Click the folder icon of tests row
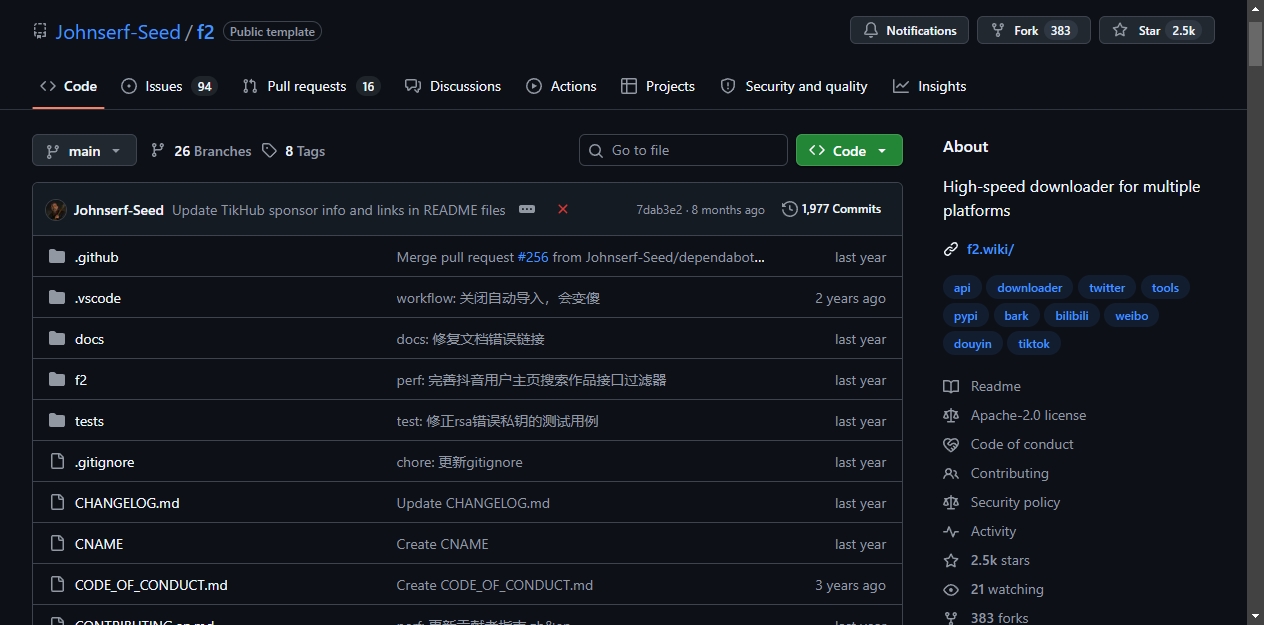 click(x=57, y=421)
